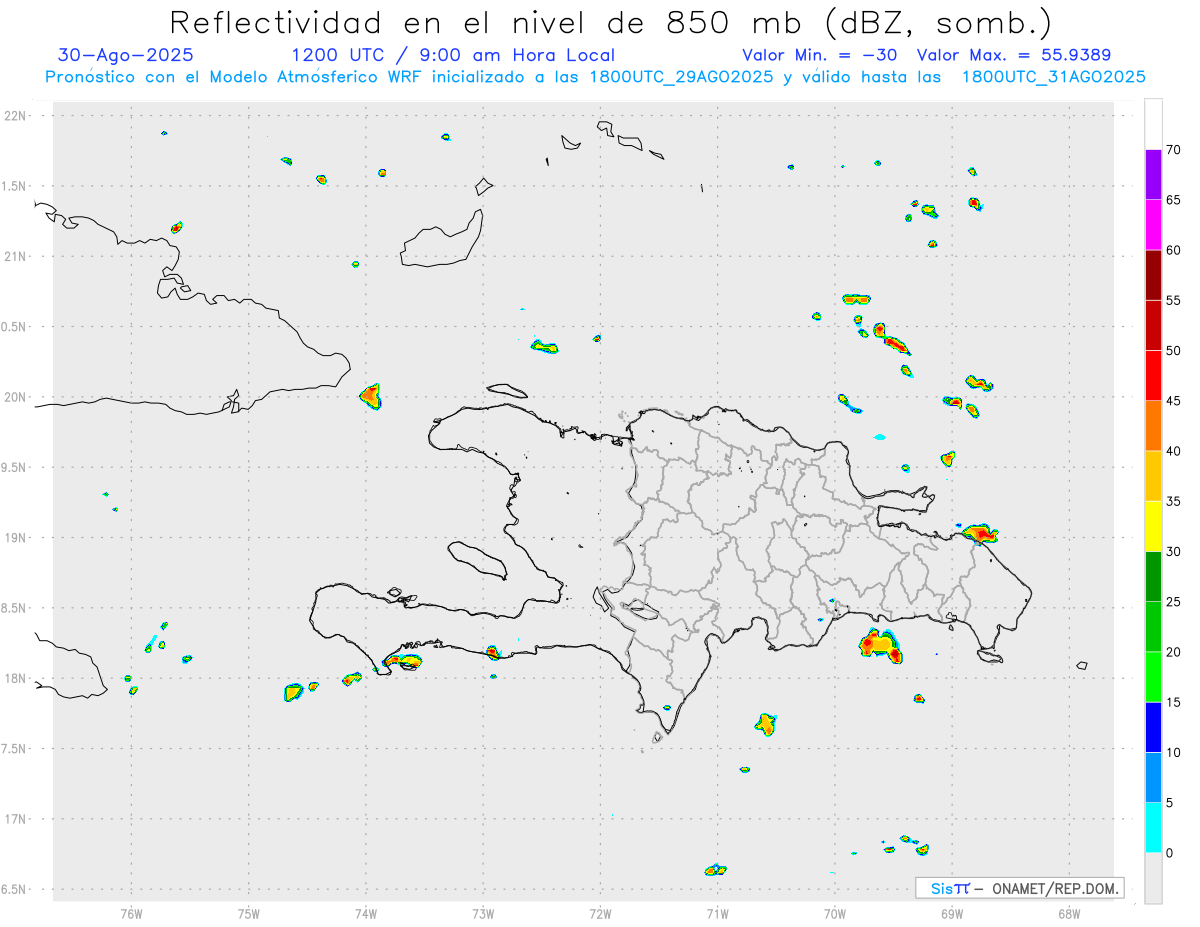Screen dimensions: 1200x927
Task: Click the colorbar value label '70'
Action: pos(1173,150)
